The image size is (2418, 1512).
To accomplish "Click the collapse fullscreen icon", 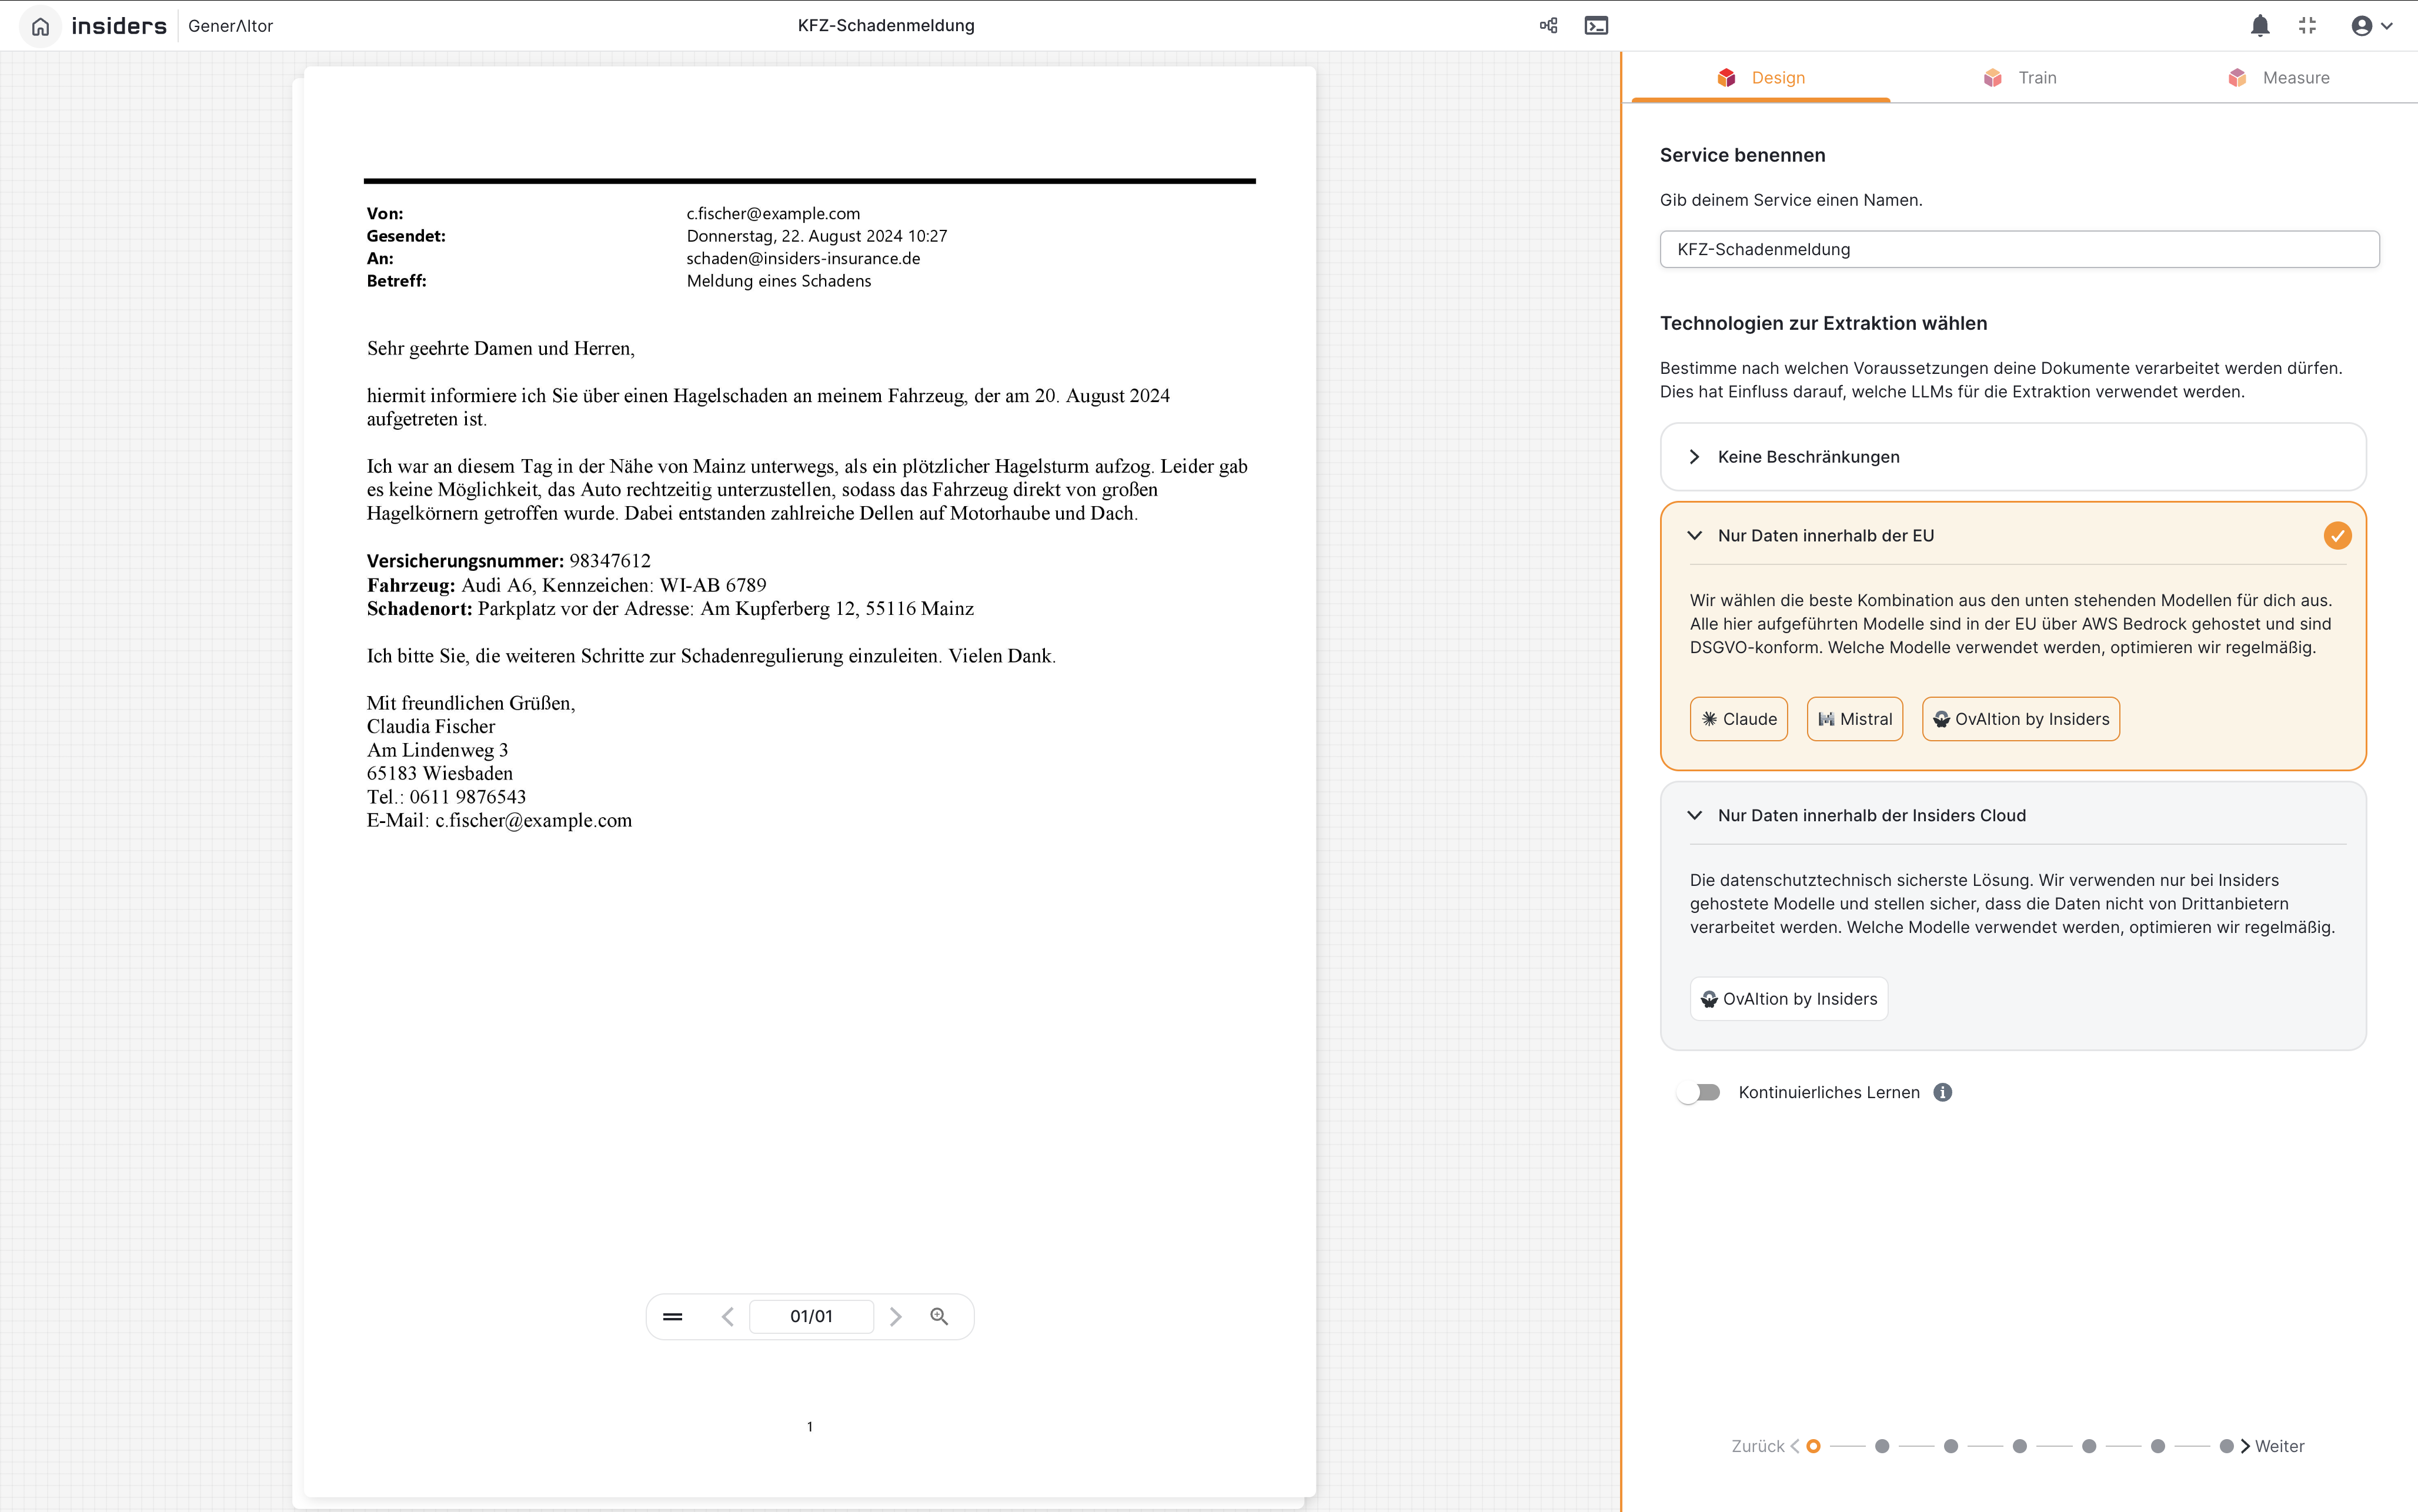I will [2307, 26].
